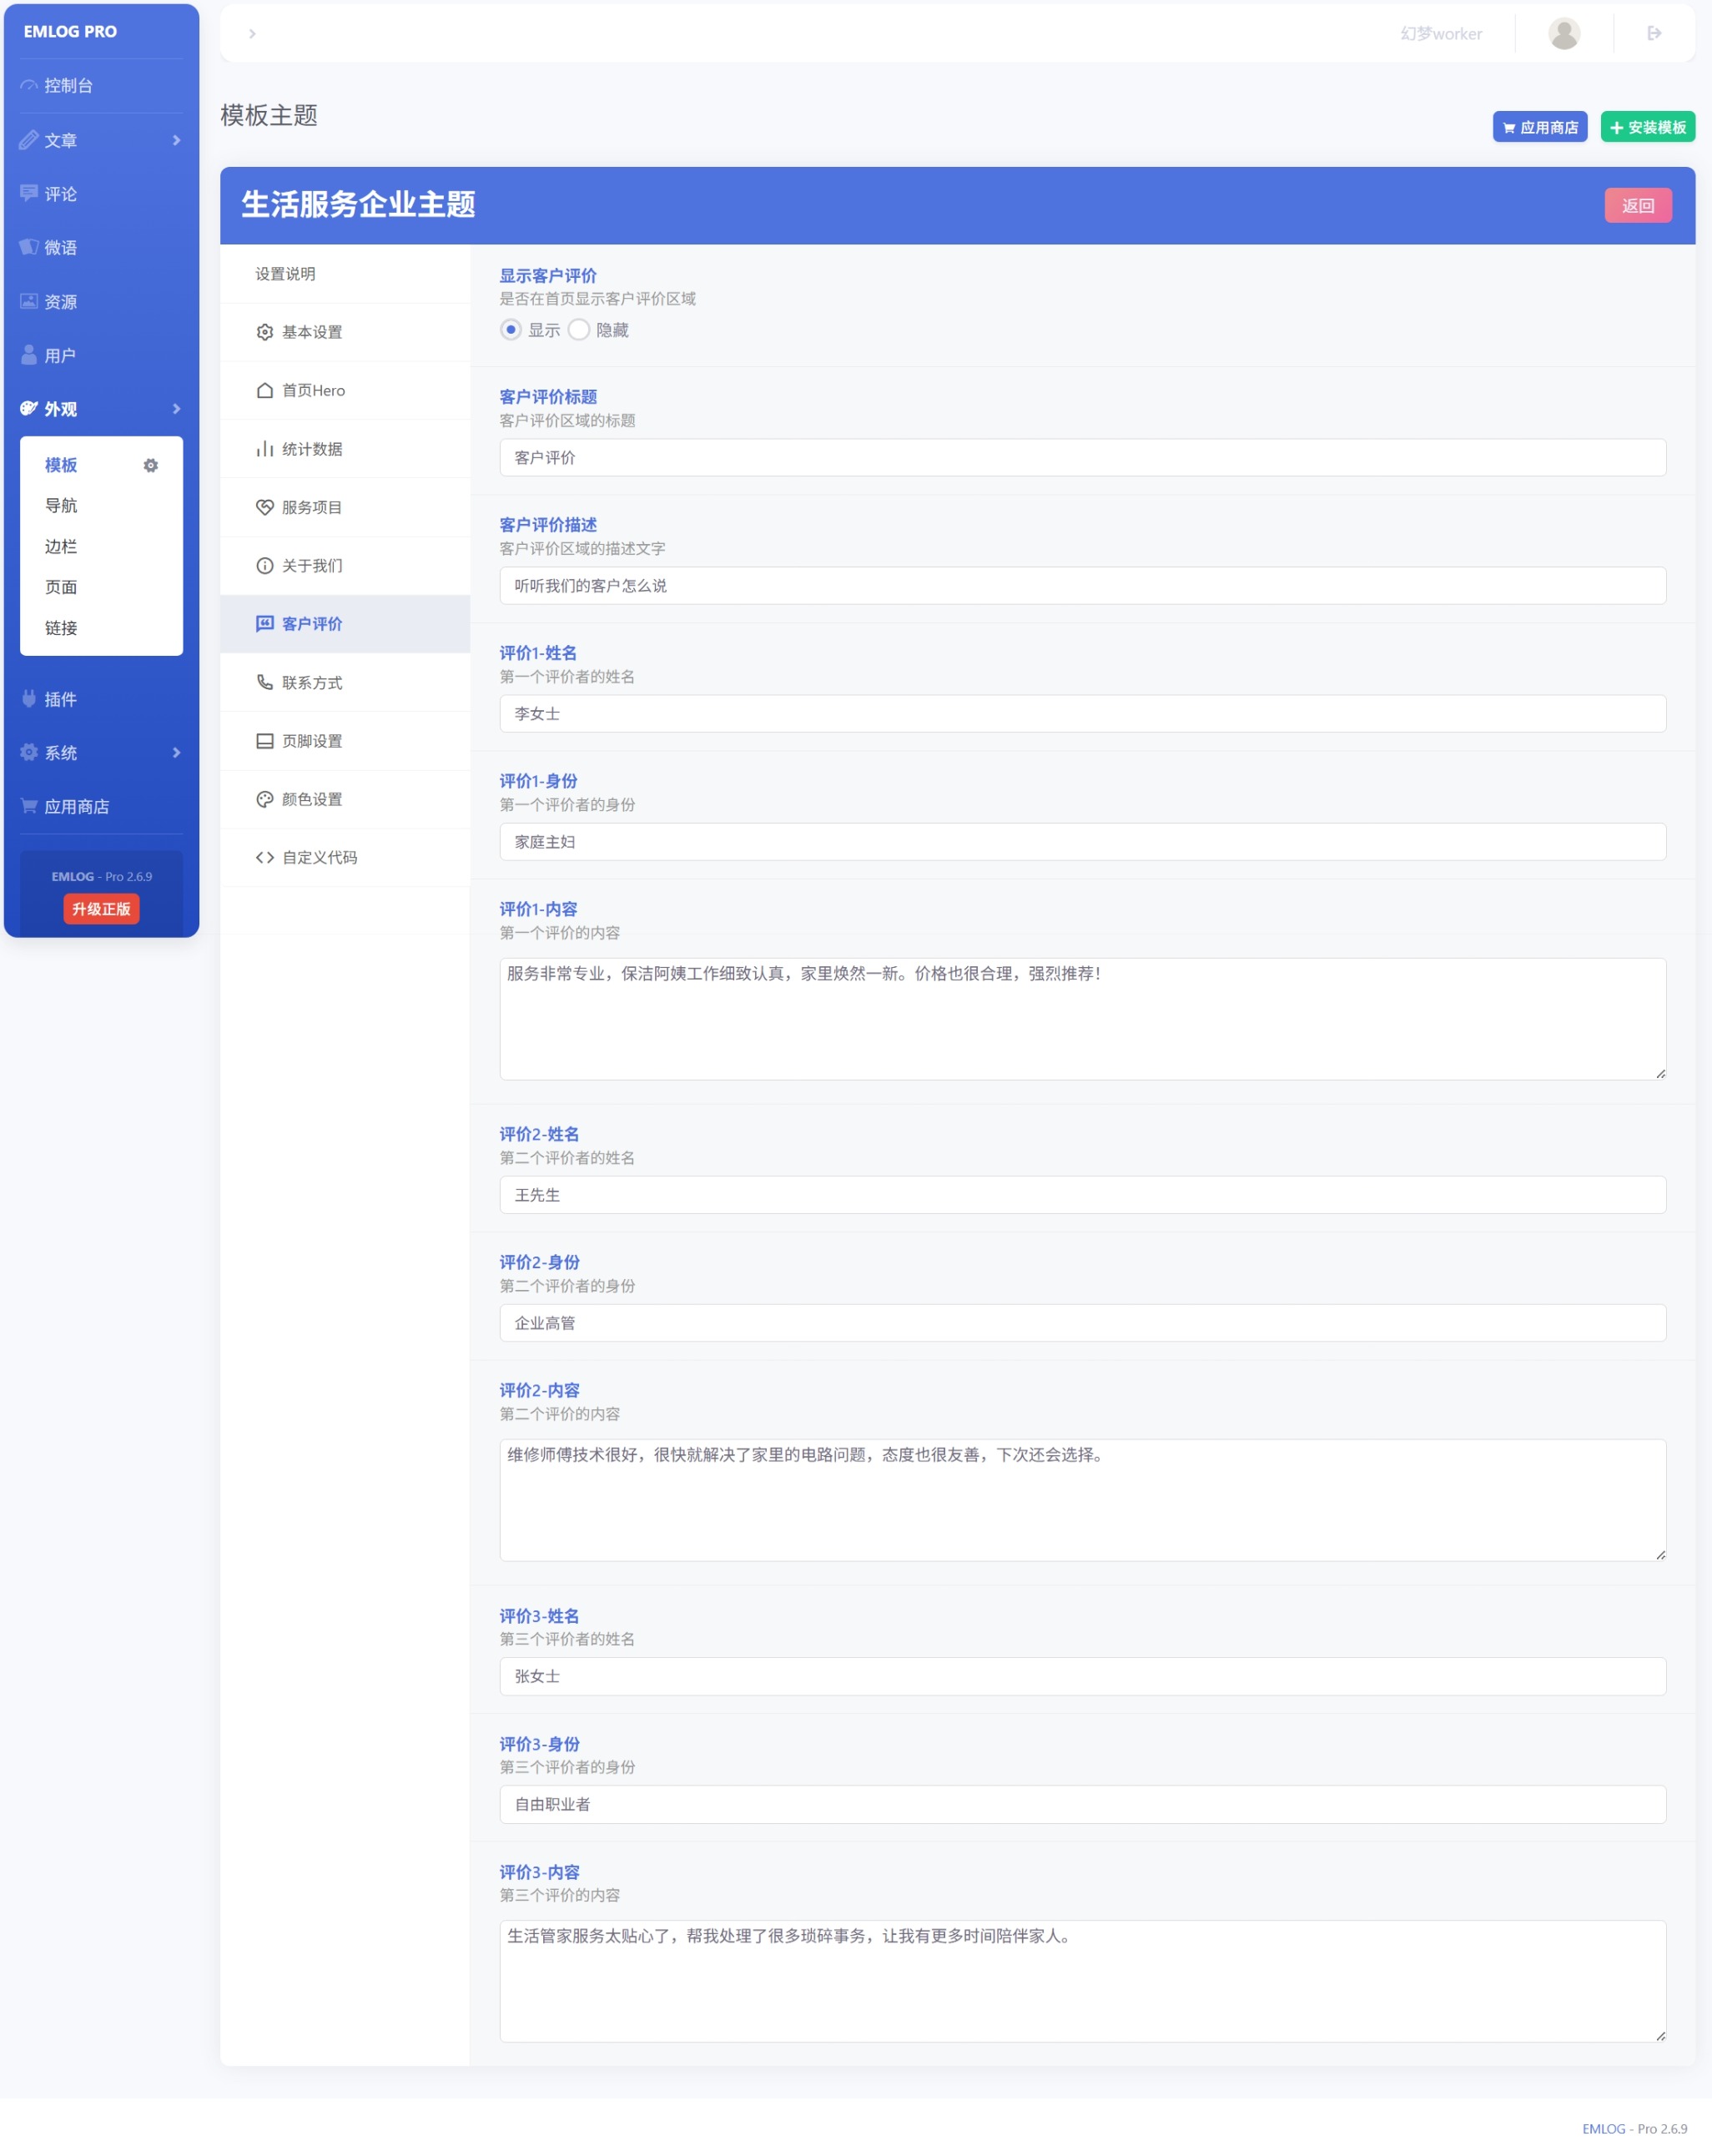Click the 颜色设置 palette icon
Screen dimensions: 1712x2156
click(264, 799)
